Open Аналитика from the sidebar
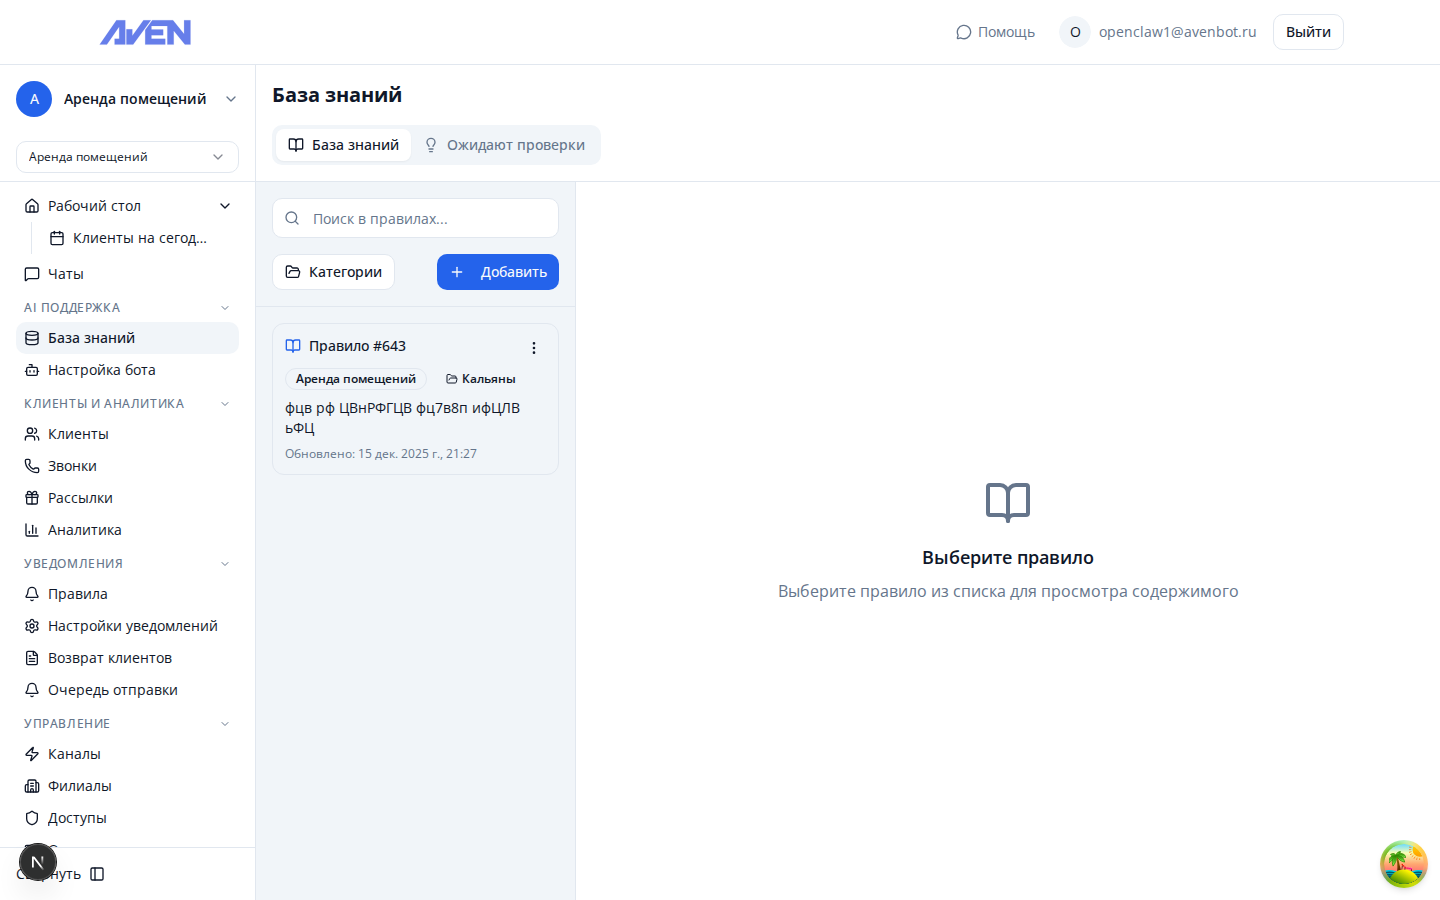 coord(85,530)
